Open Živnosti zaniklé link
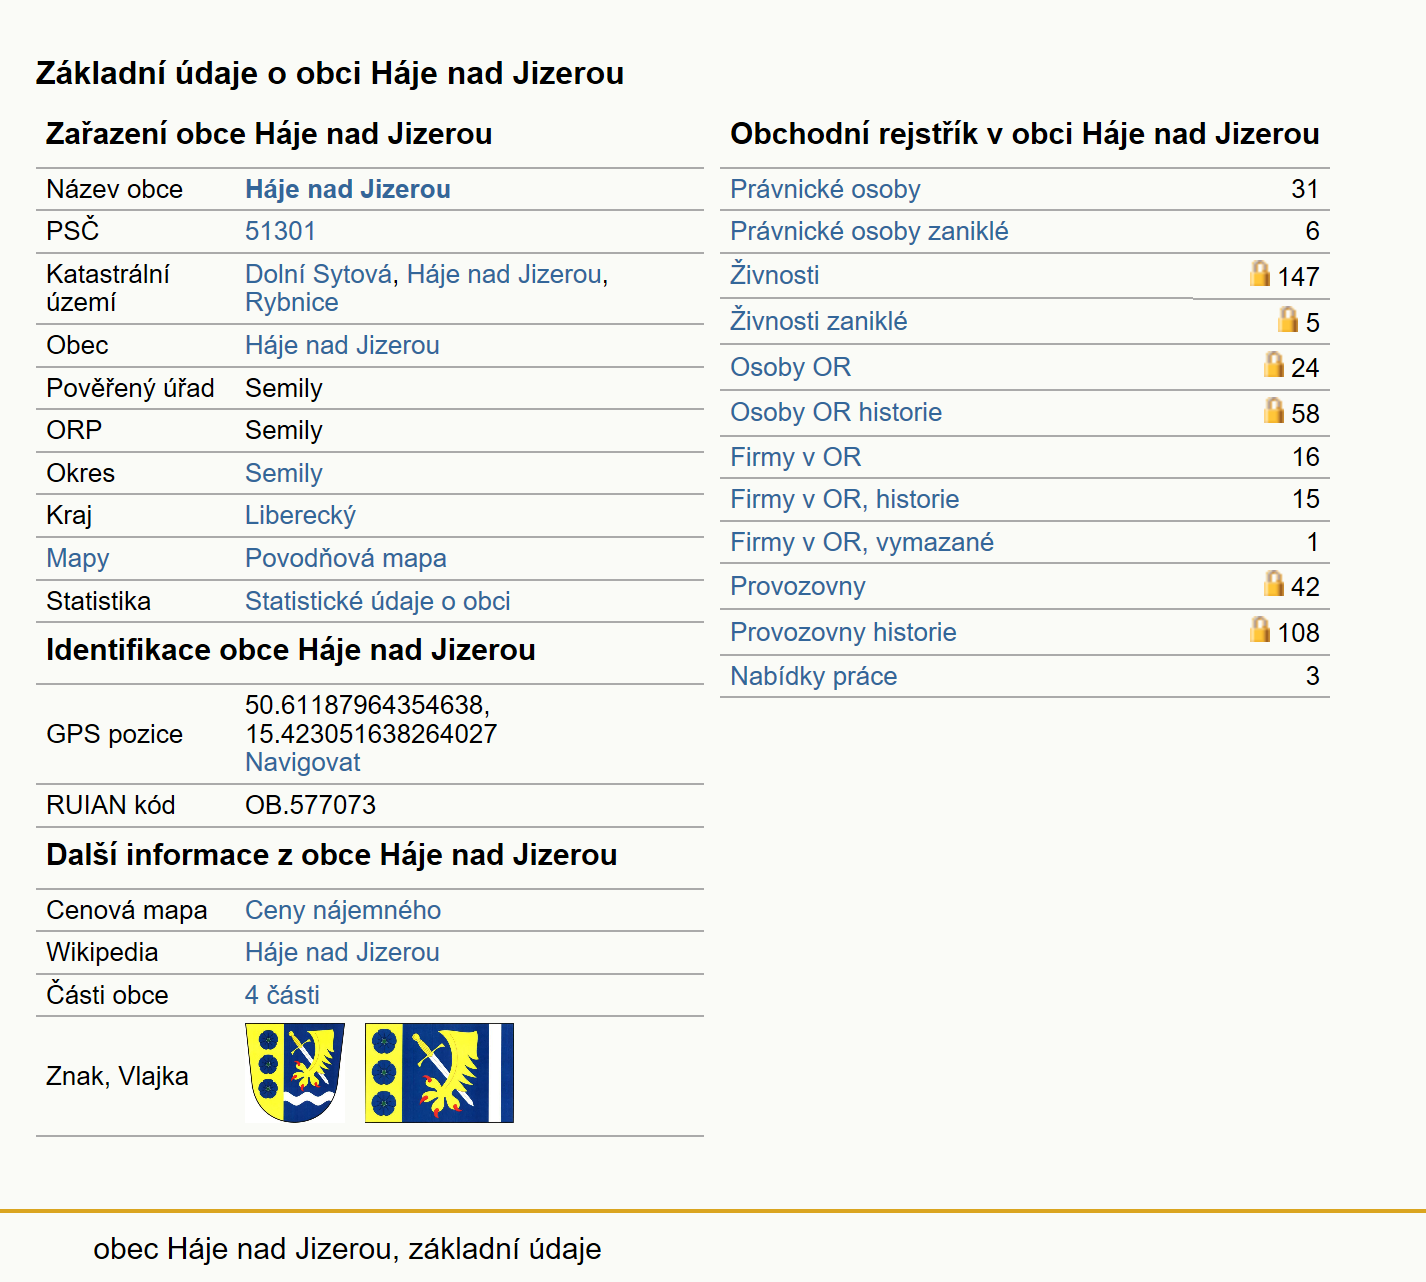Image resolution: width=1426 pixels, height=1282 pixels. 818,320
